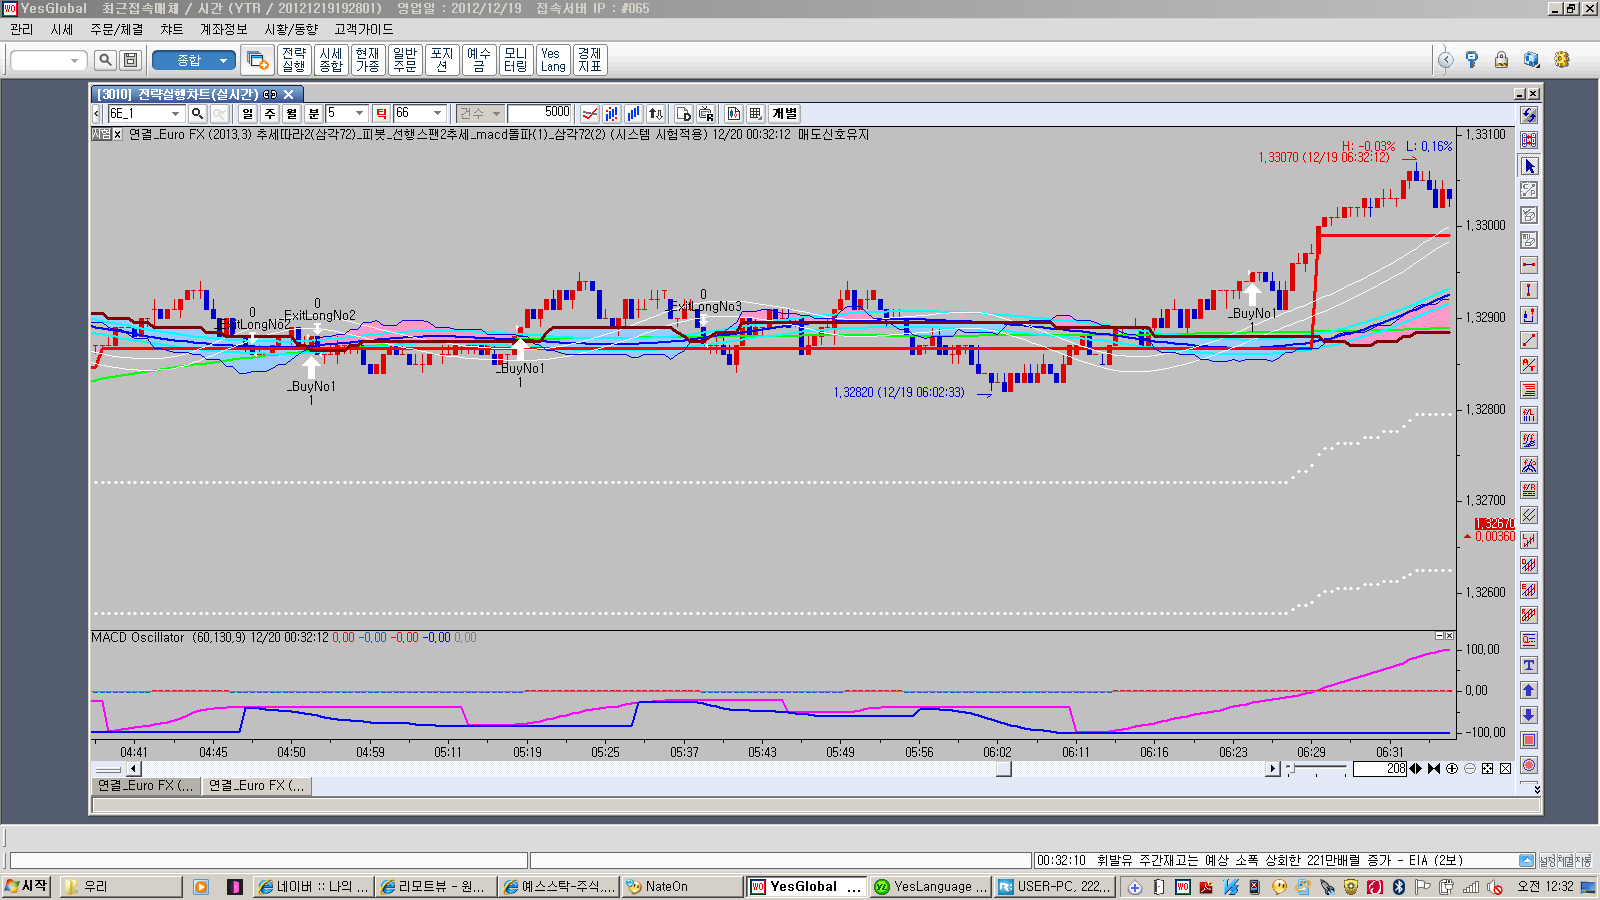The width and height of the screenshot is (1600, 900).
Task: Expand the 종합 blue dropdown
Action: [223, 61]
